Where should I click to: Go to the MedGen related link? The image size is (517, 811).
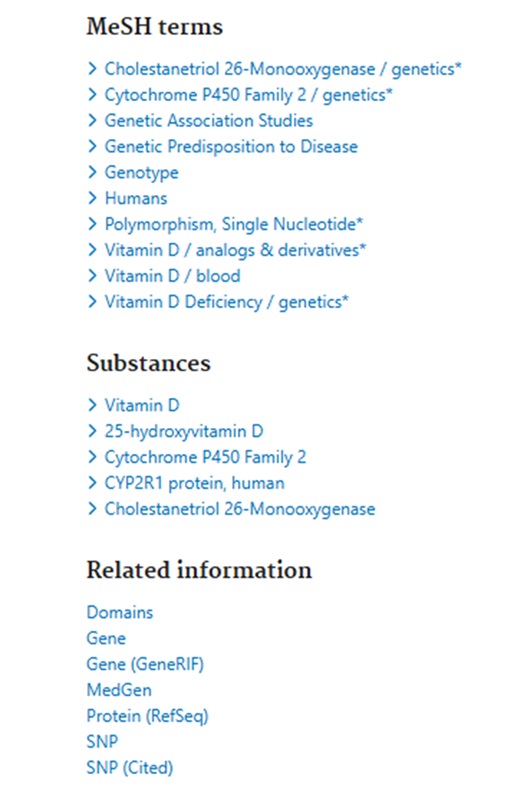[119, 690]
